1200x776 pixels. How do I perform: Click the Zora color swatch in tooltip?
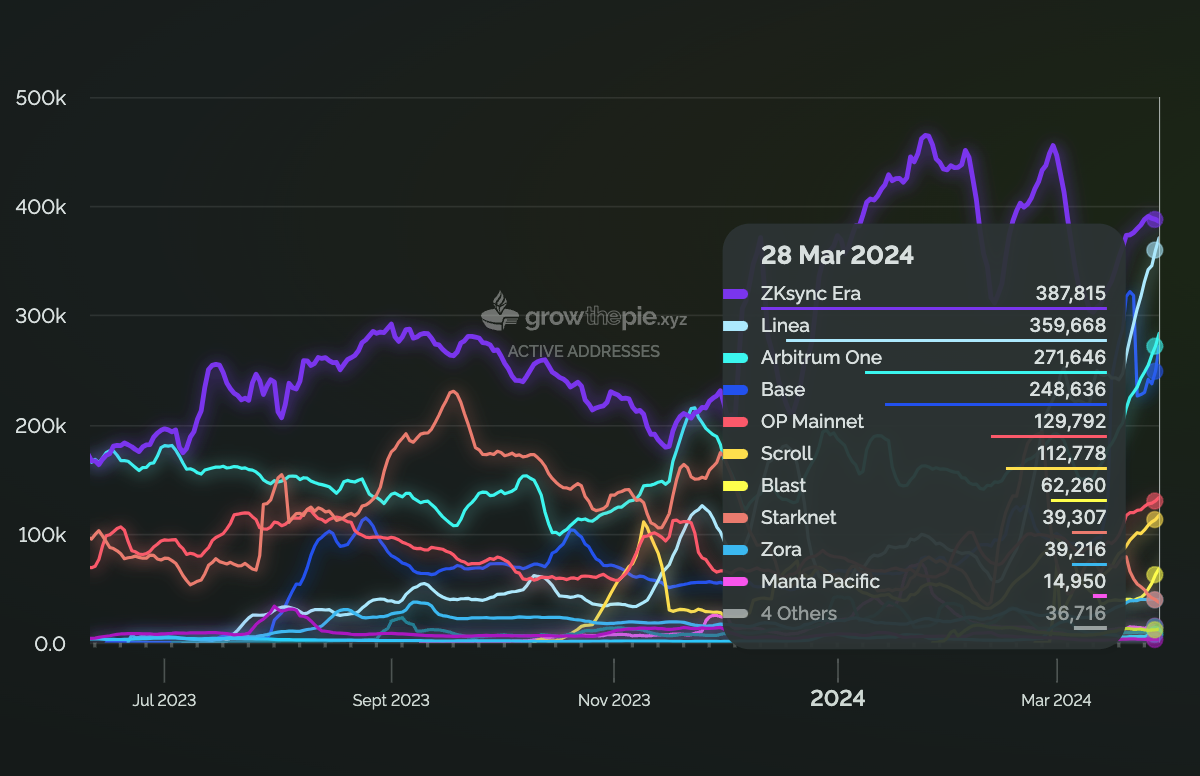click(x=735, y=550)
